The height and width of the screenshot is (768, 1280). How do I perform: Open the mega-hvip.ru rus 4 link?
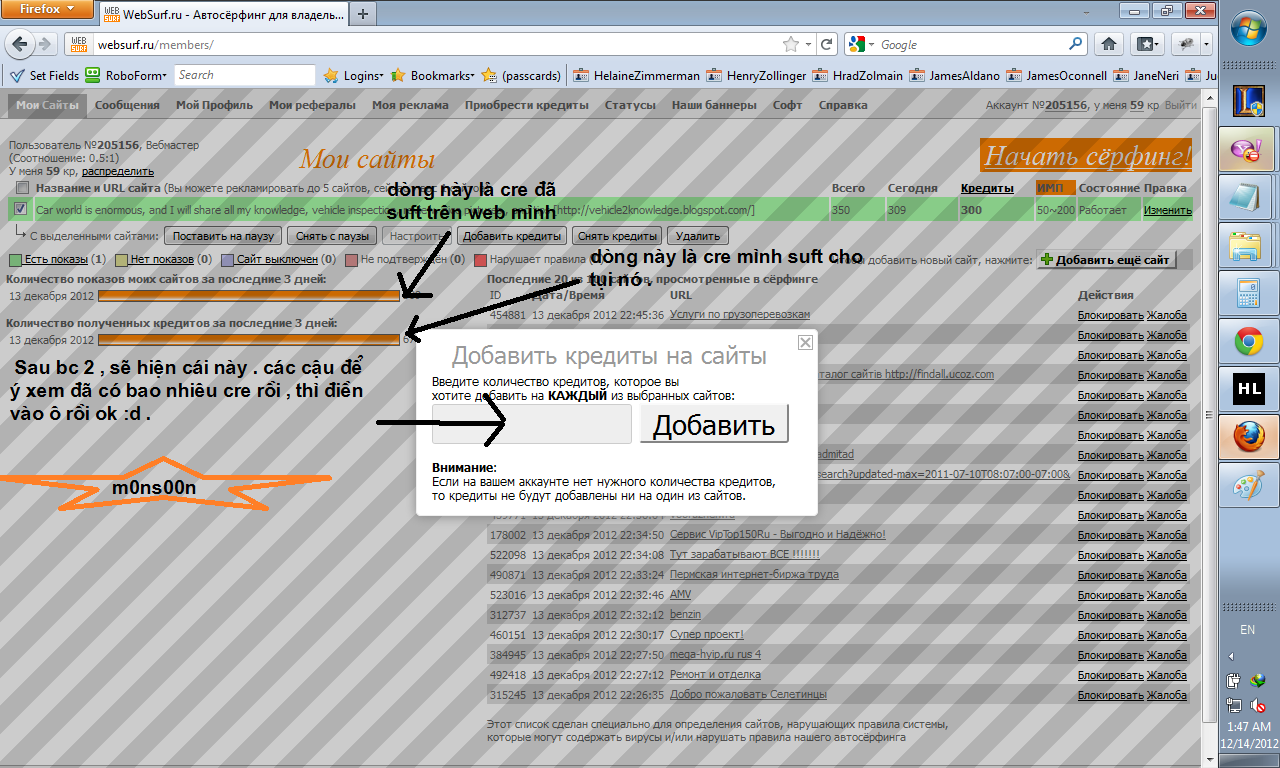pos(715,654)
